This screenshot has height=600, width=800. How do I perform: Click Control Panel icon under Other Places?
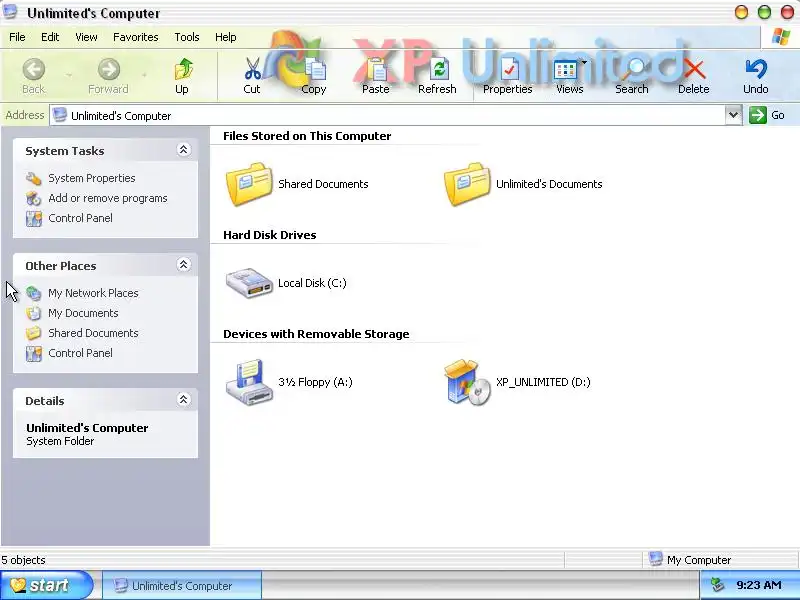tap(34, 353)
